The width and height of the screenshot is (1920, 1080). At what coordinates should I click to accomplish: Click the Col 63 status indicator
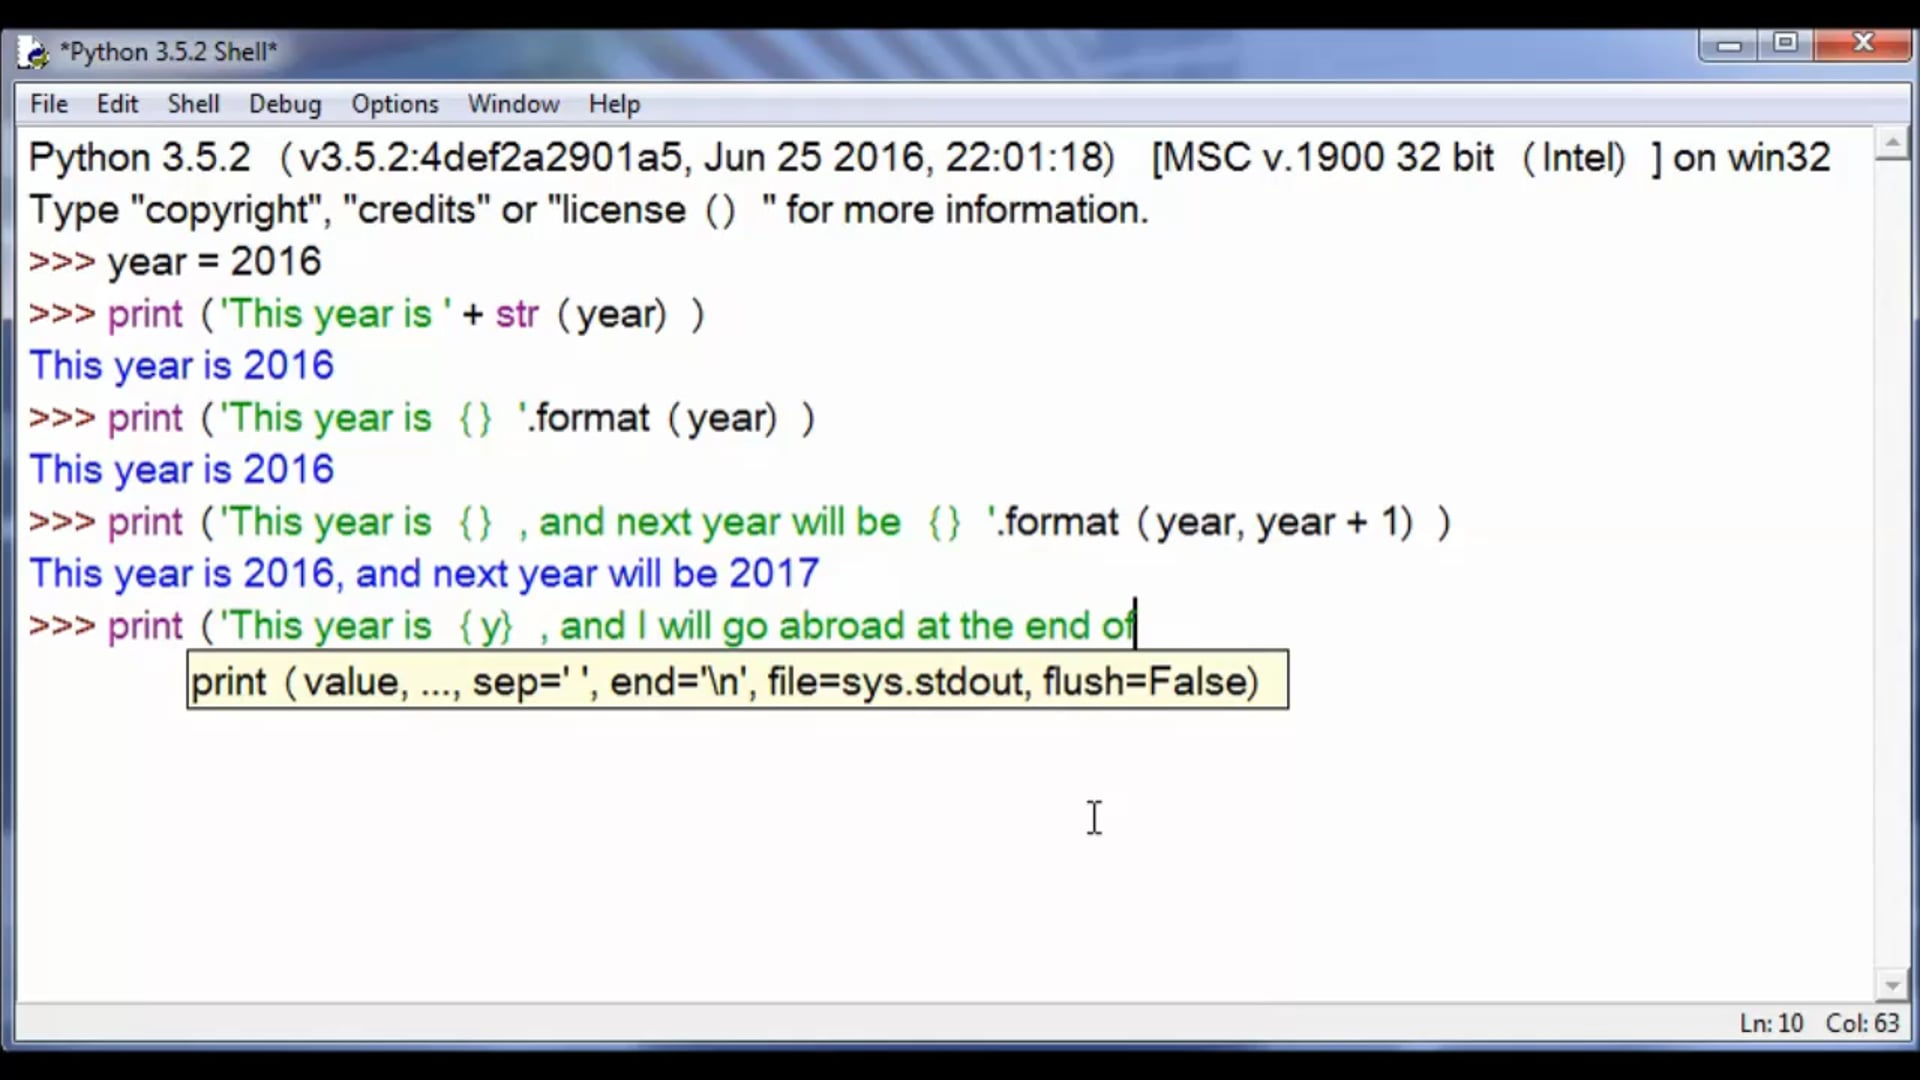click(1862, 1023)
